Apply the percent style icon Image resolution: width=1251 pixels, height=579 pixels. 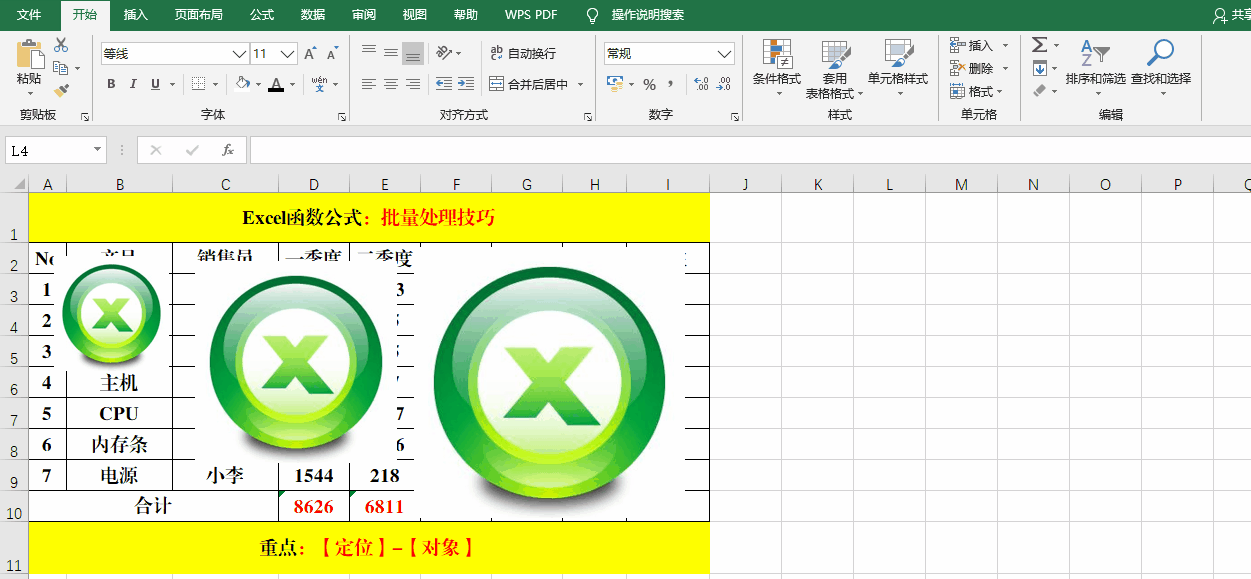coord(649,84)
